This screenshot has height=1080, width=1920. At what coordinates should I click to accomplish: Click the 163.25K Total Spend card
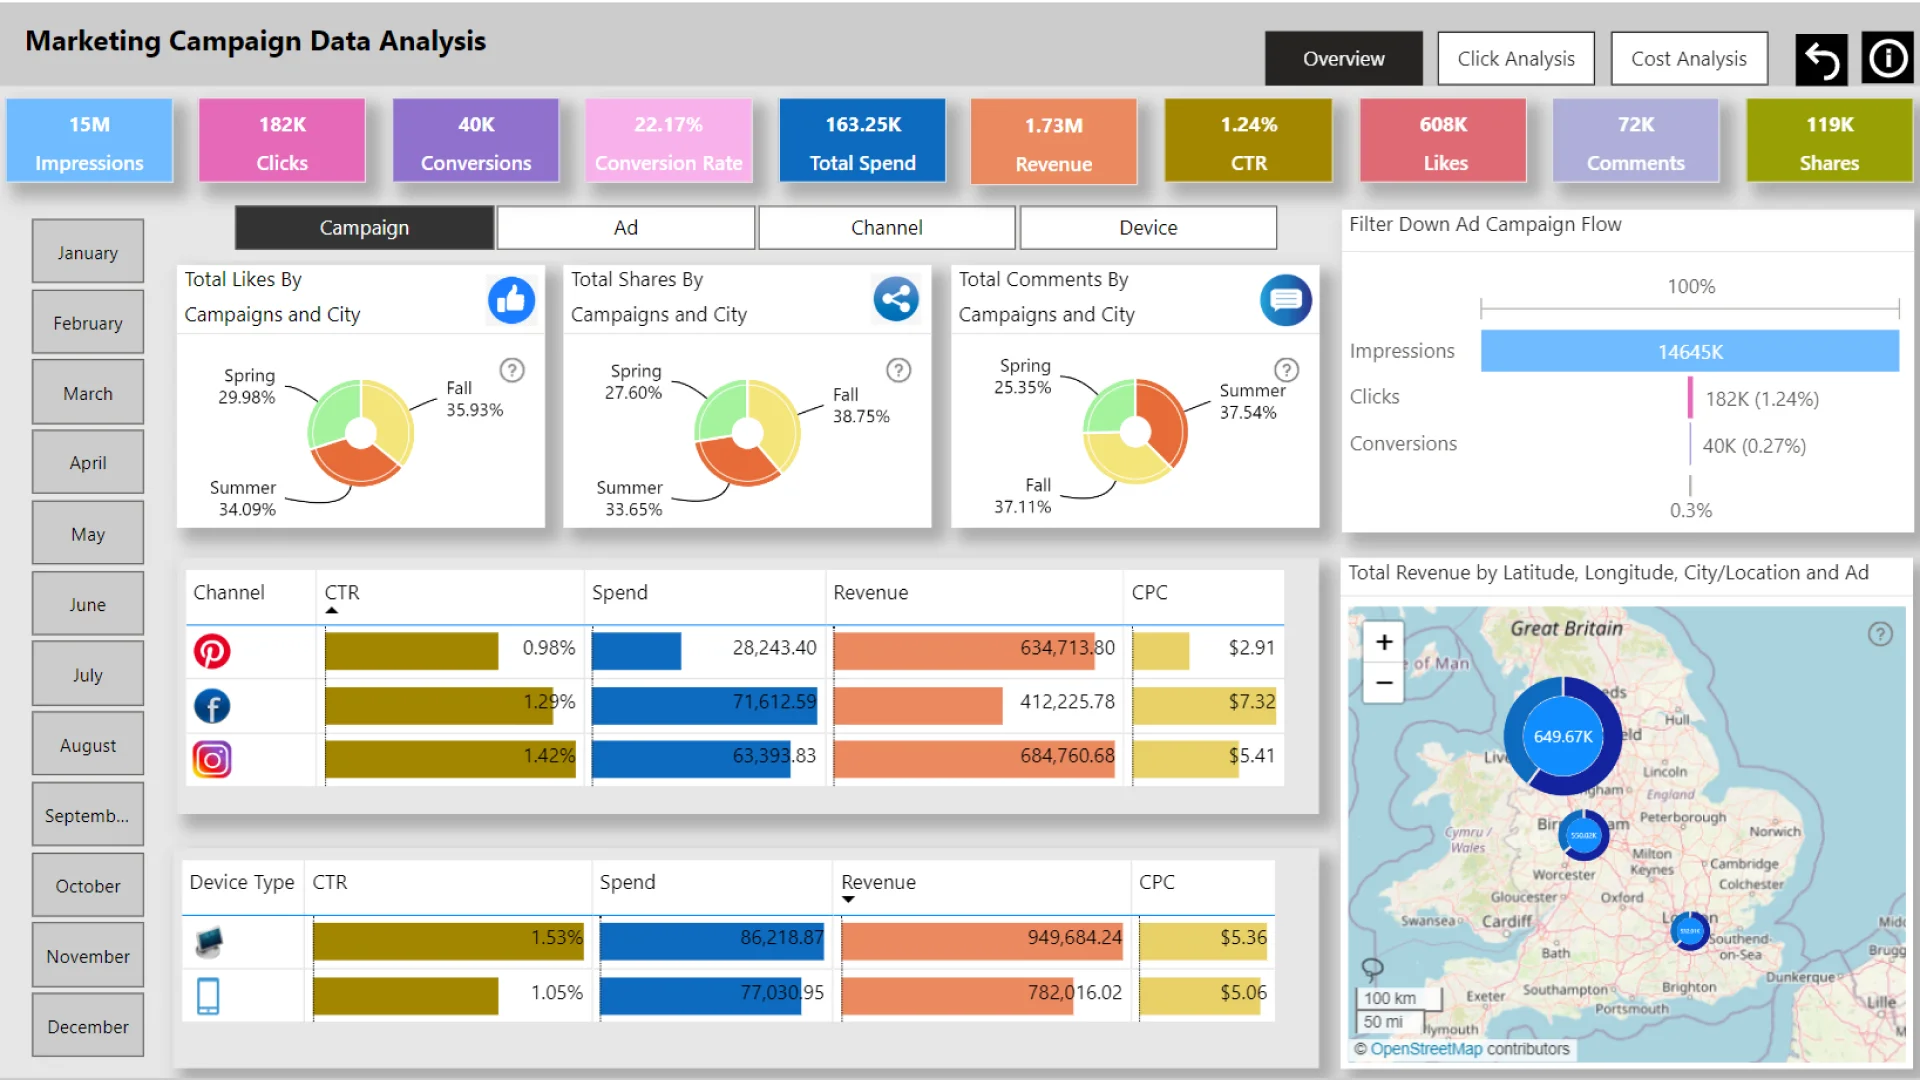(x=862, y=141)
